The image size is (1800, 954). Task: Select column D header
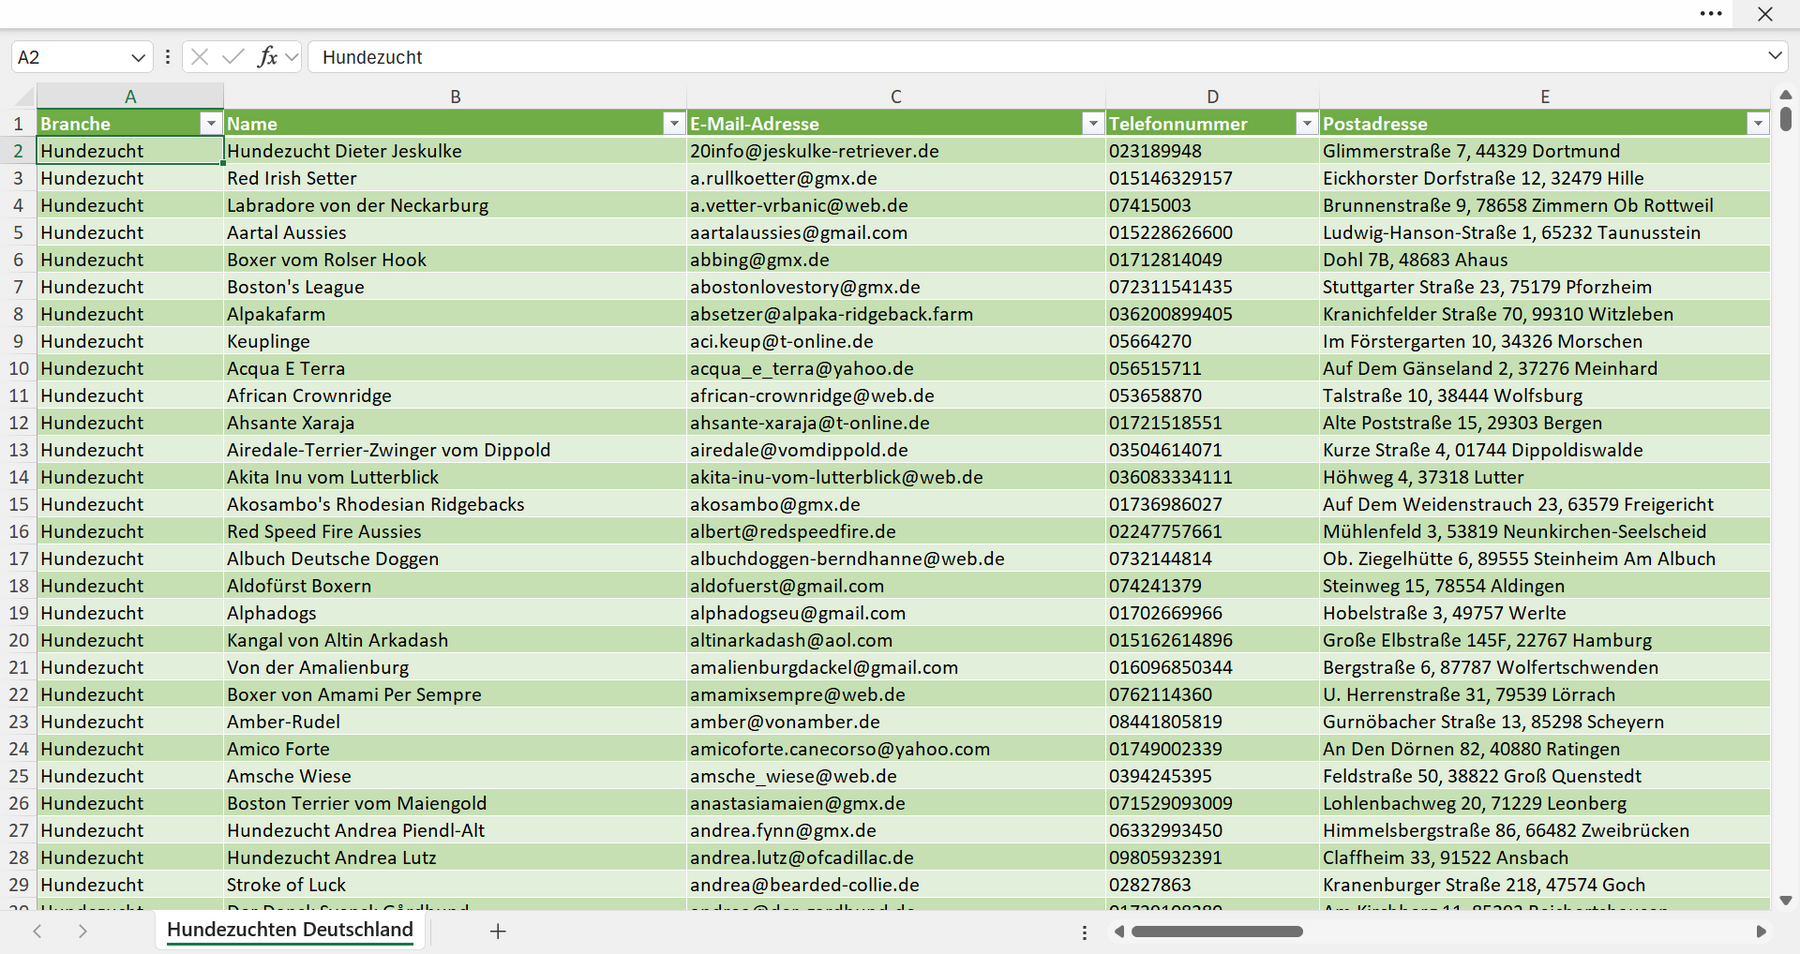[1212, 97]
